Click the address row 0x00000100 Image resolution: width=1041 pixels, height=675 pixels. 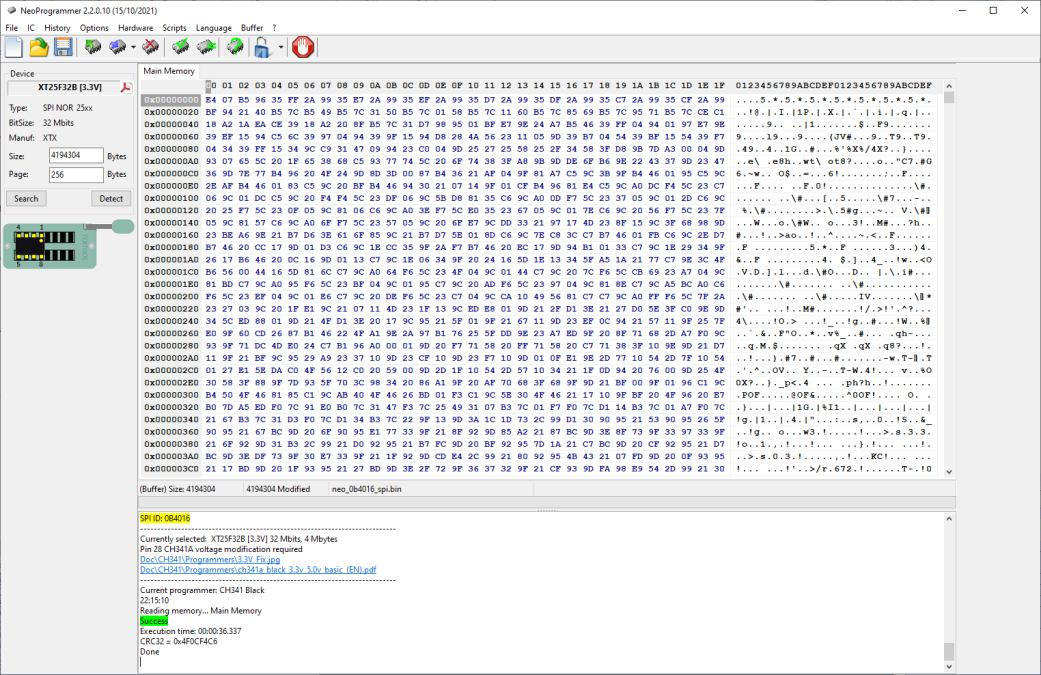[x=171, y=198]
